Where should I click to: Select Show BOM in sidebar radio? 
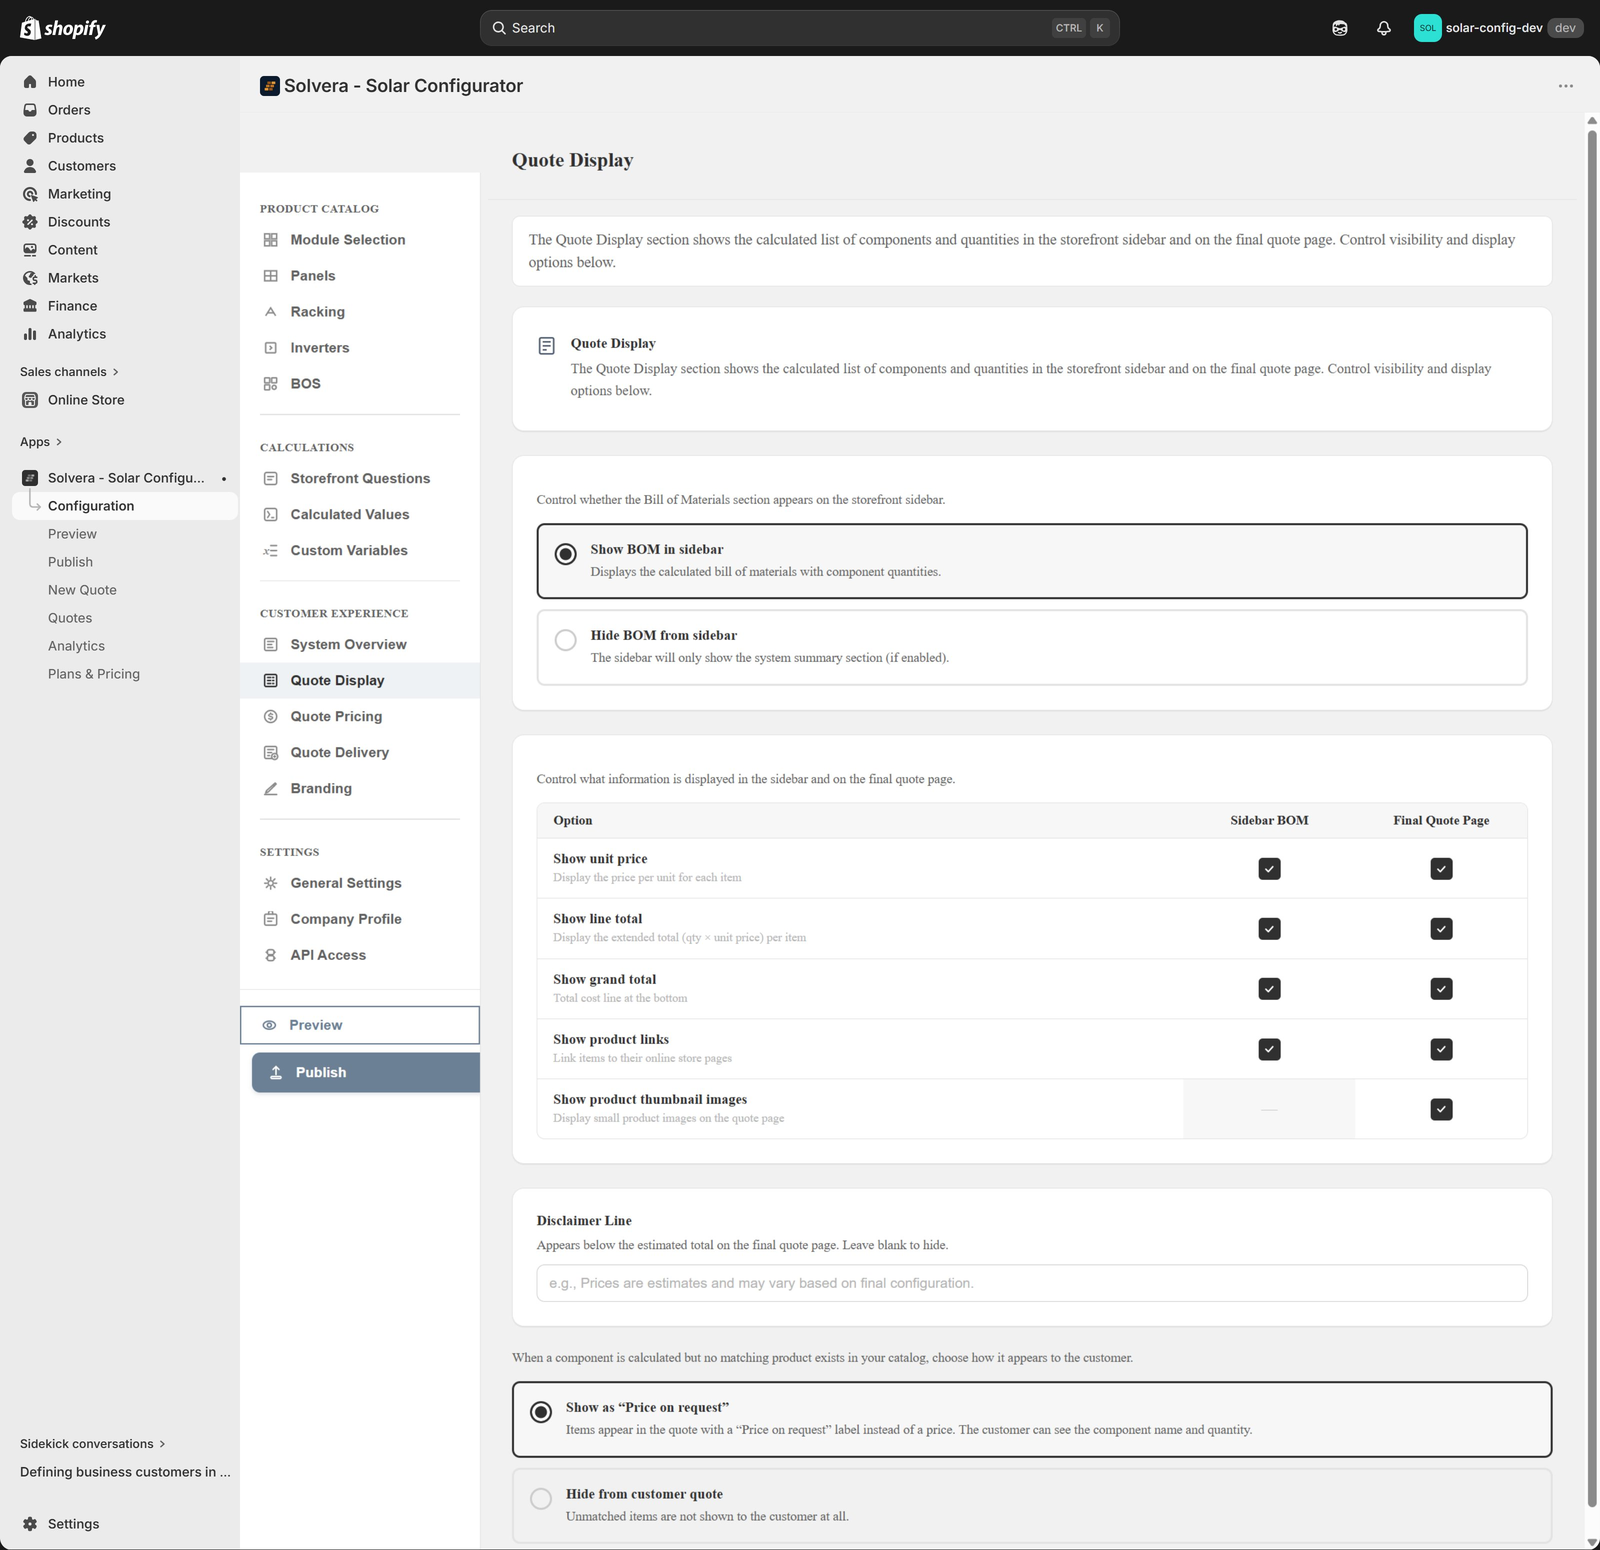[566, 554]
